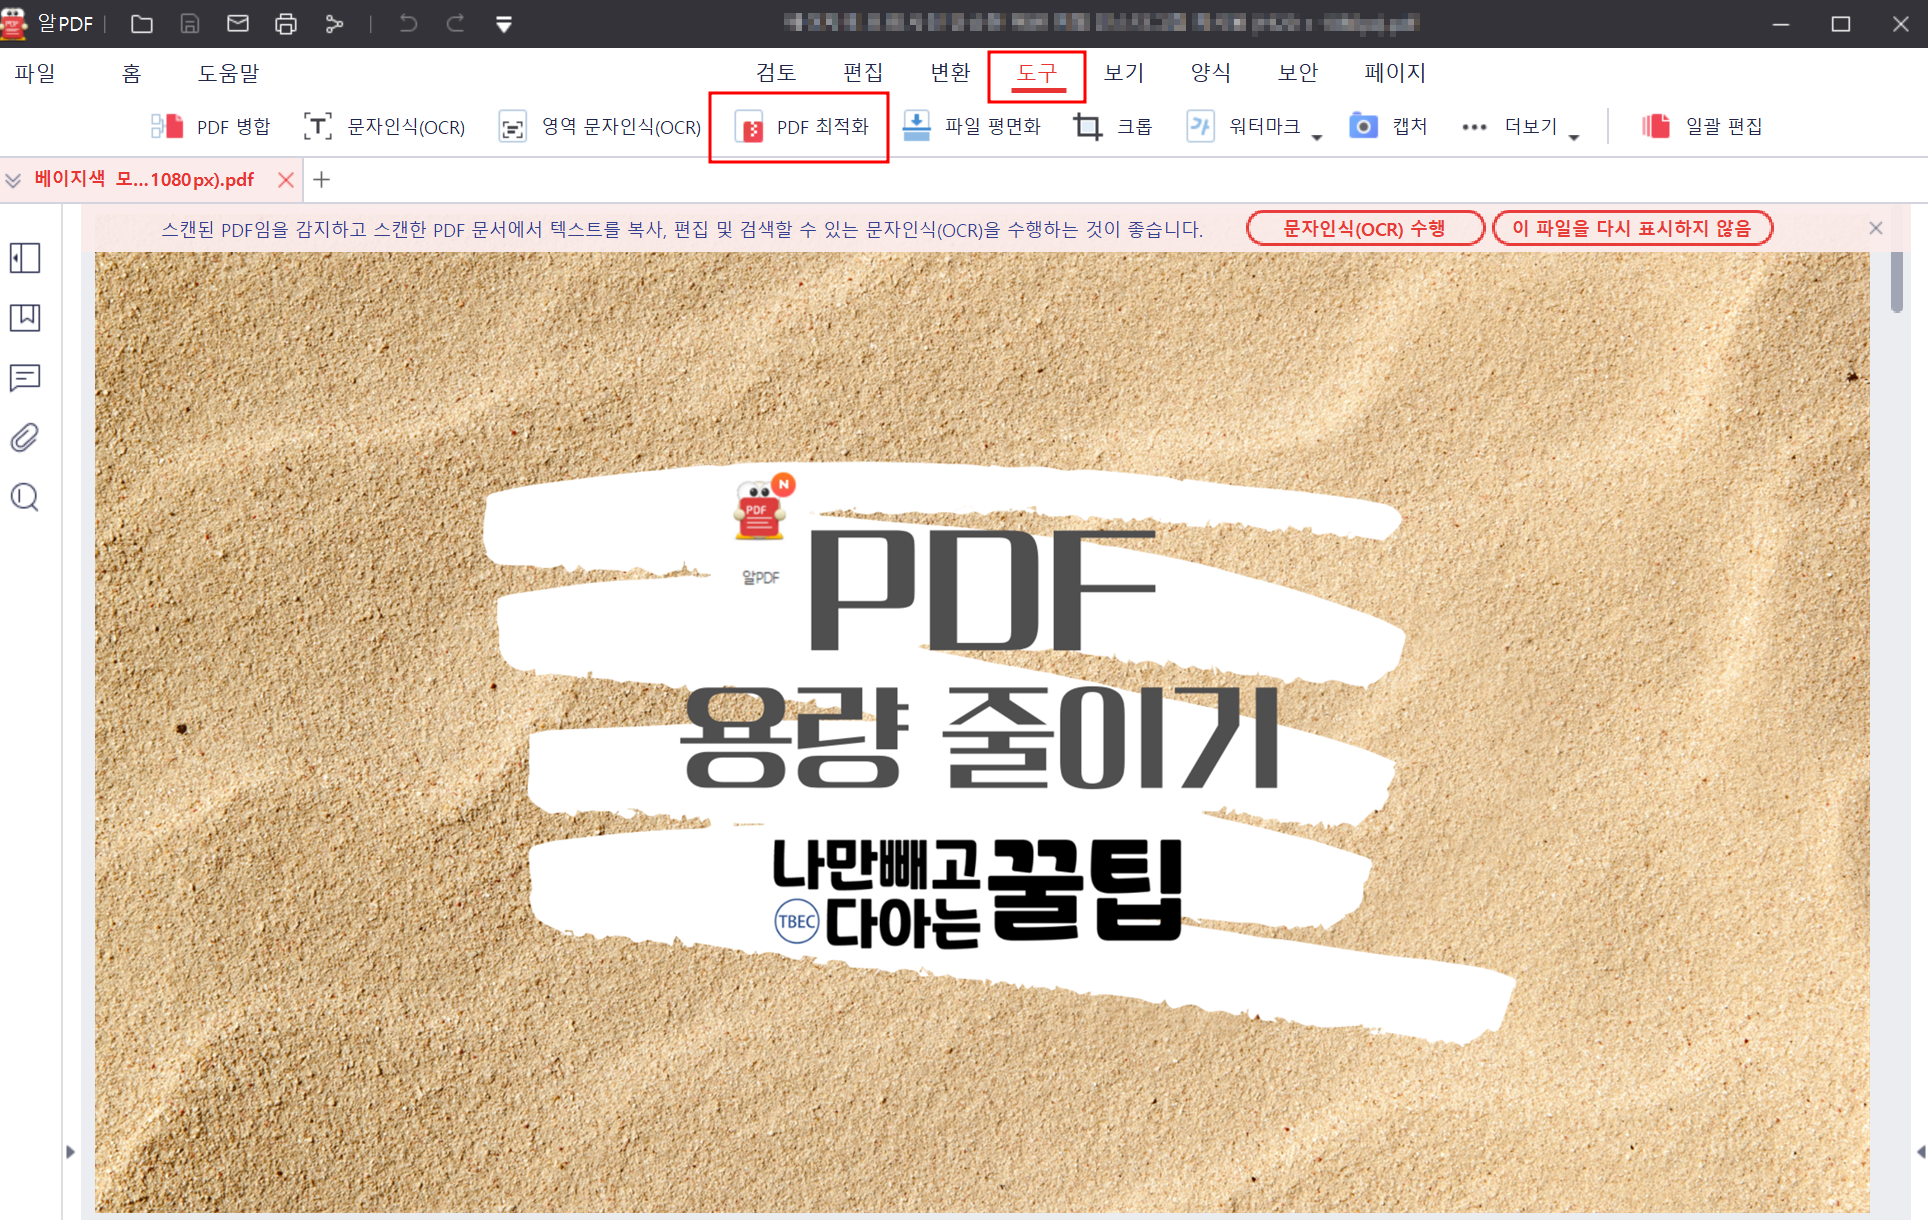Select the 영역 문자인식(OCR) tool
1928x1220 pixels.
pyautogui.click(x=600, y=127)
